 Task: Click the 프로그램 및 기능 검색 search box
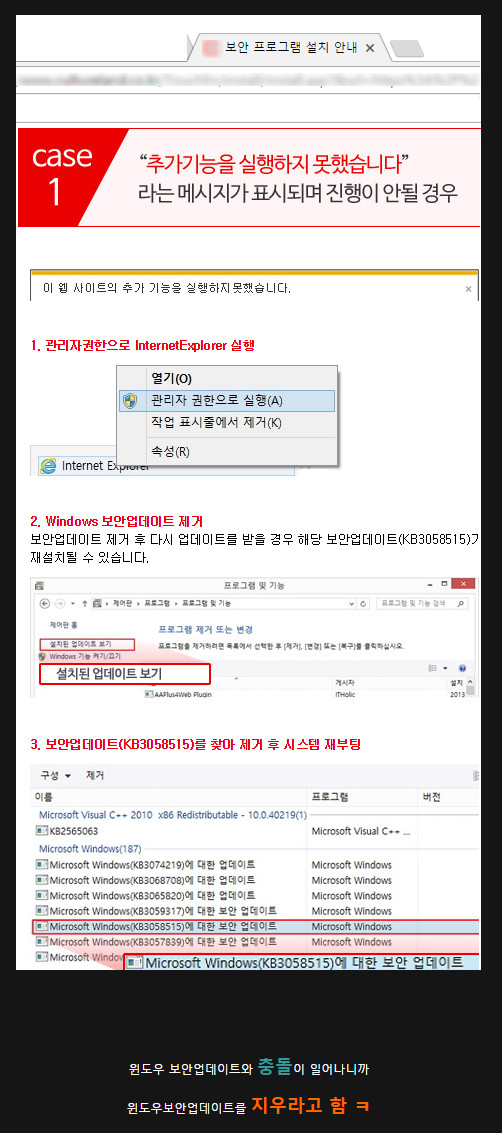[x=423, y=603]
